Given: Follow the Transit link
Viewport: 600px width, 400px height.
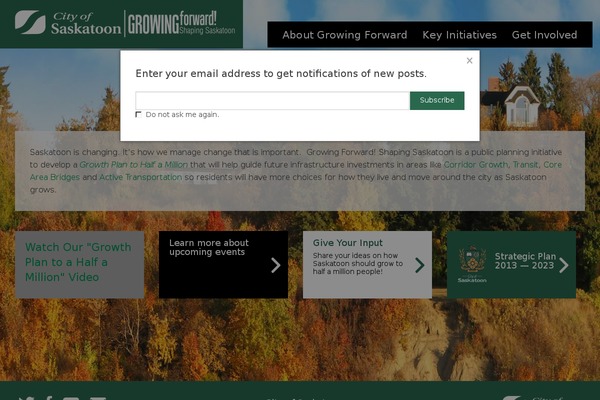Looking at the screenshot, I should 525,165.
